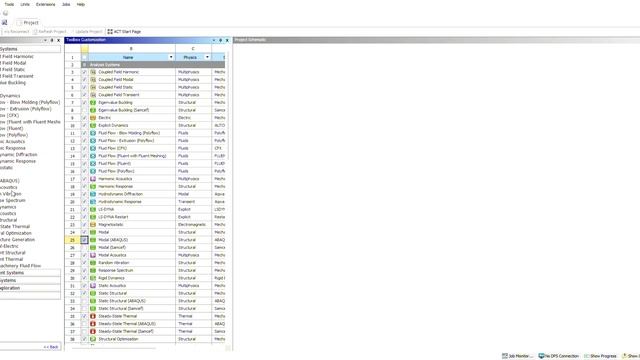Click the Steady-State Thermal red icon
This screenshot has width=640, height=360.
pos(93,316)
